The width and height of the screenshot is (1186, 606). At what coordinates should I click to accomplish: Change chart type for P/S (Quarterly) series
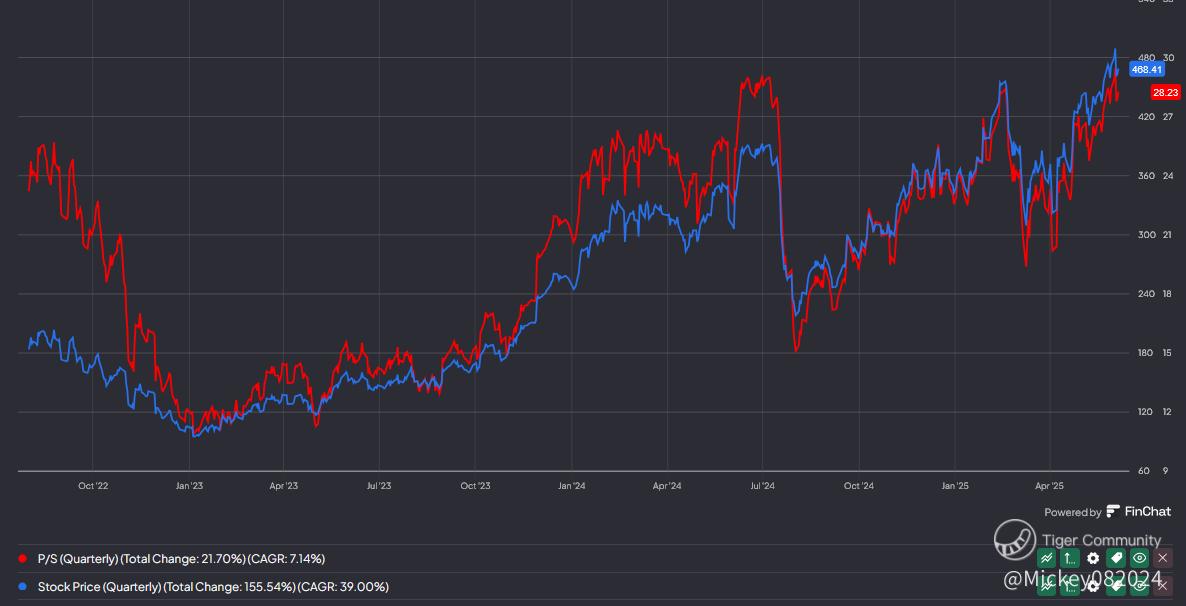point(1046,558)
